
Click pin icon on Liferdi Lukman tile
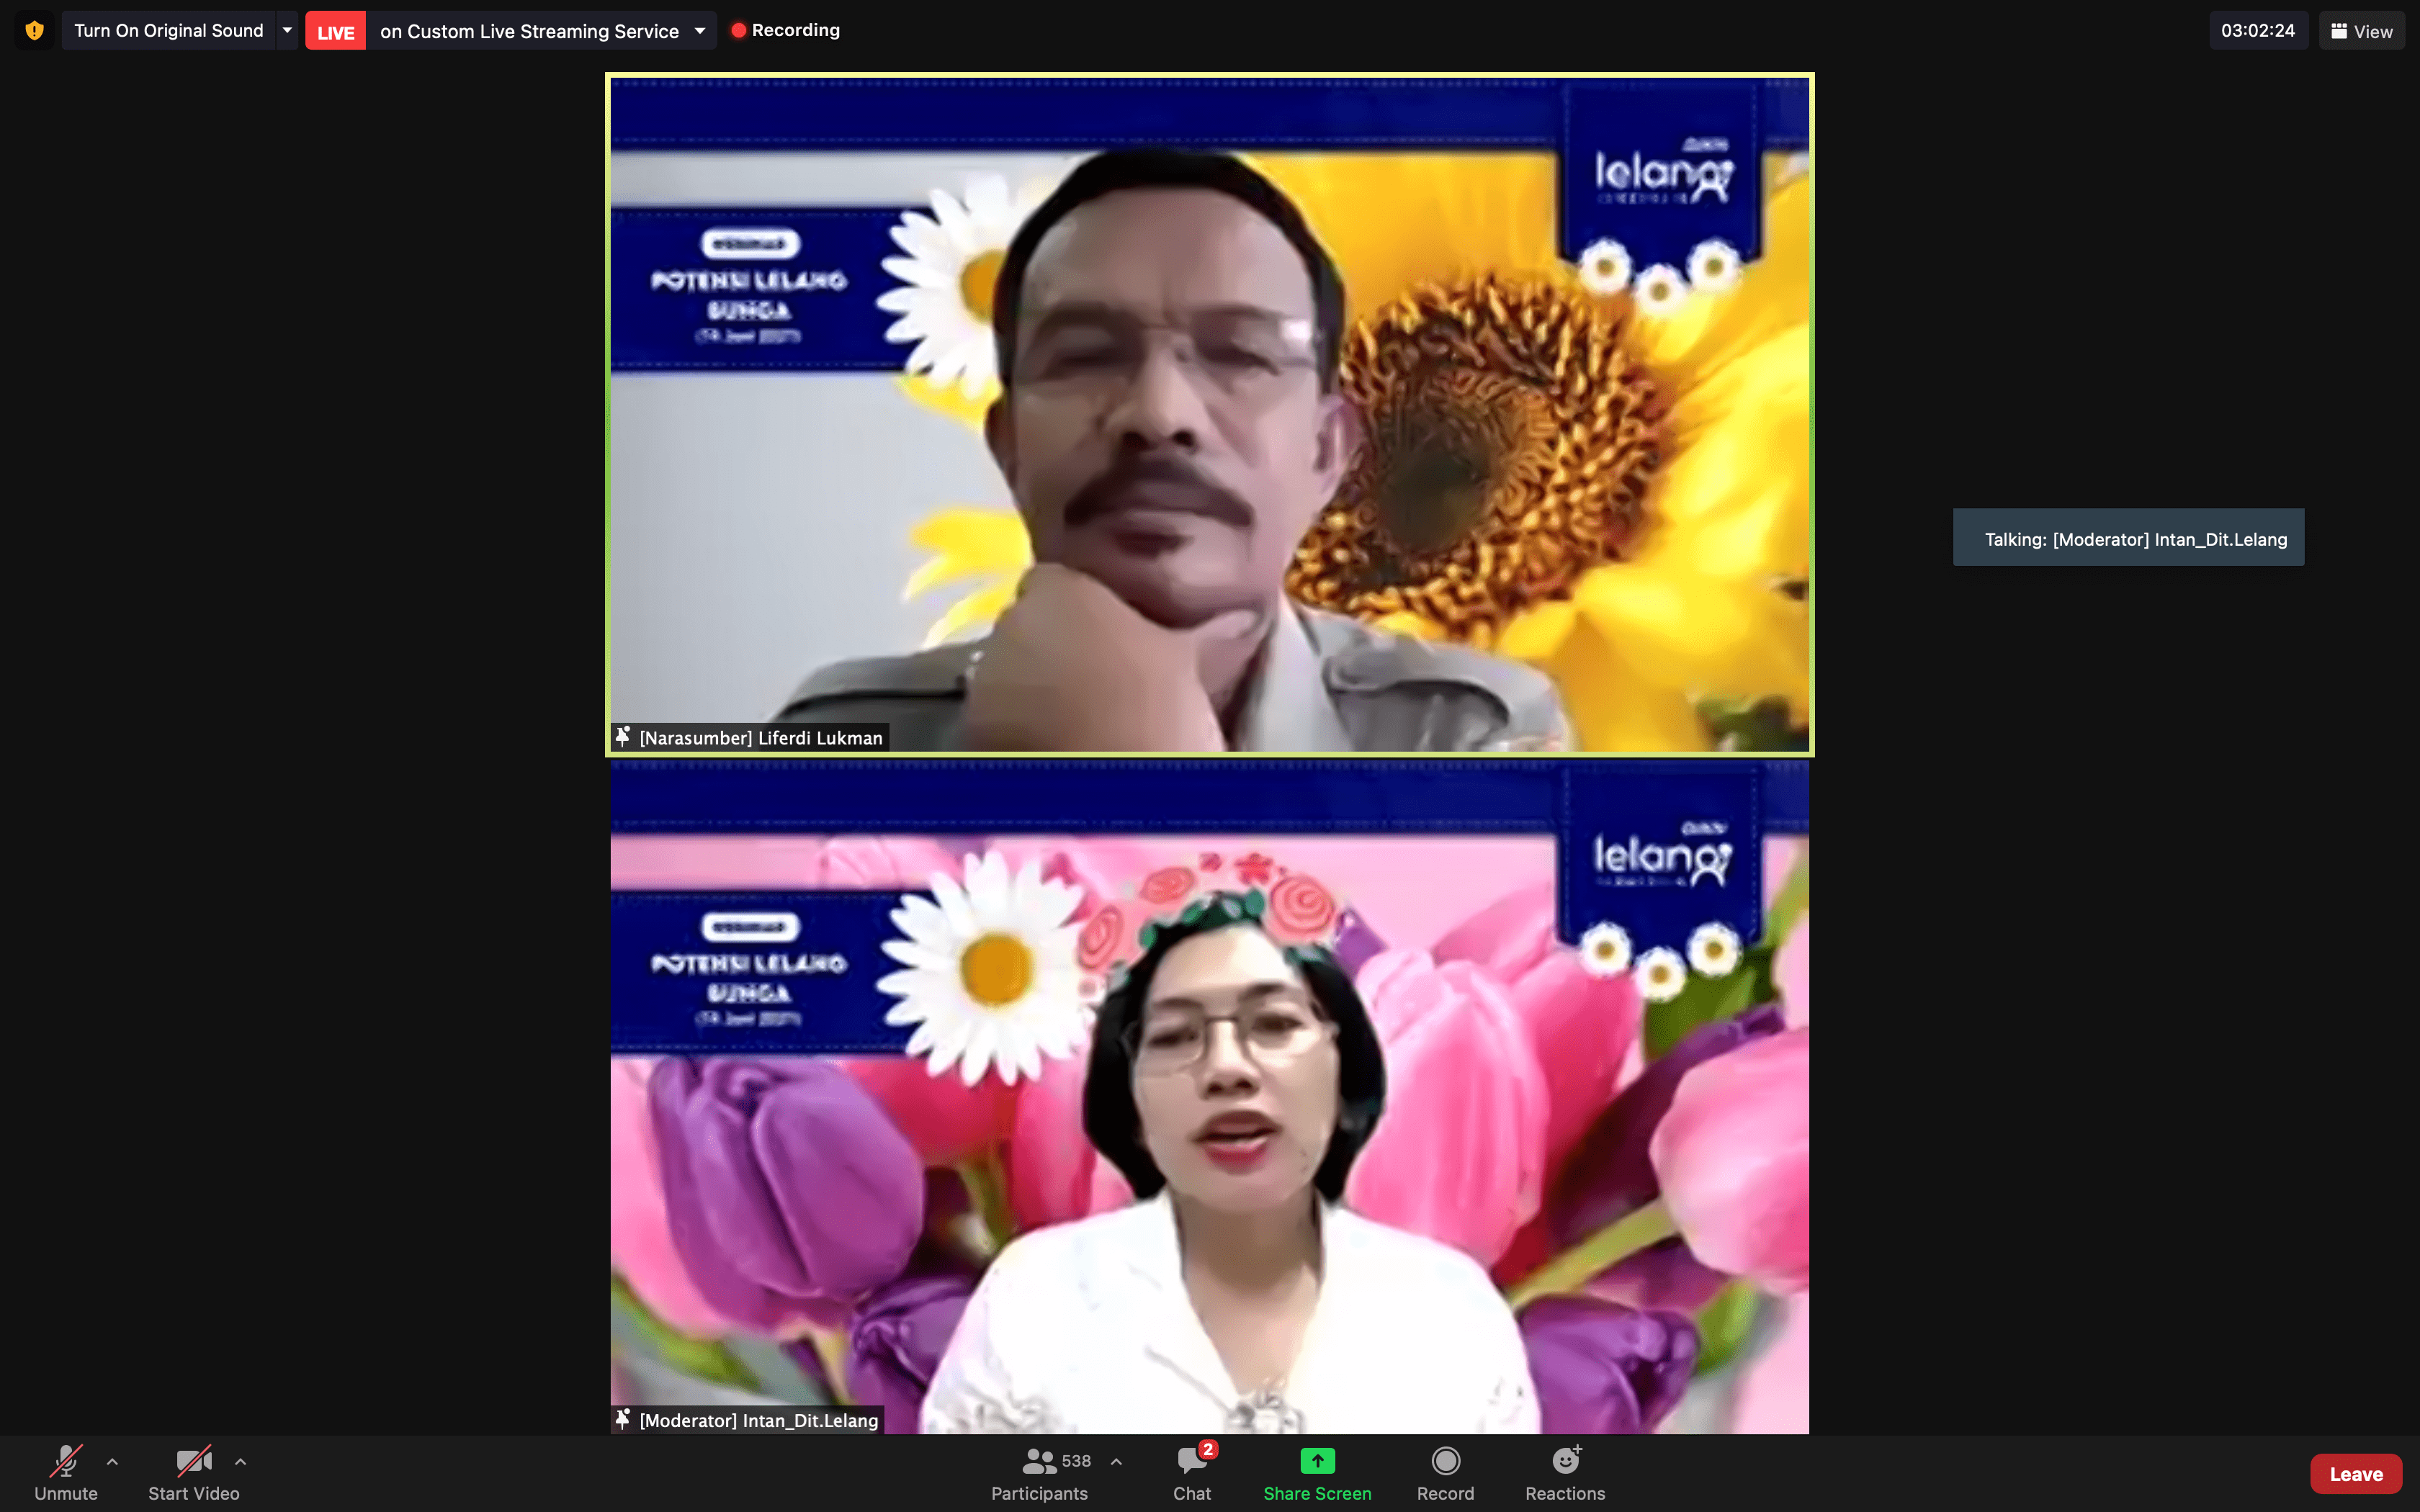click(623, 737)
